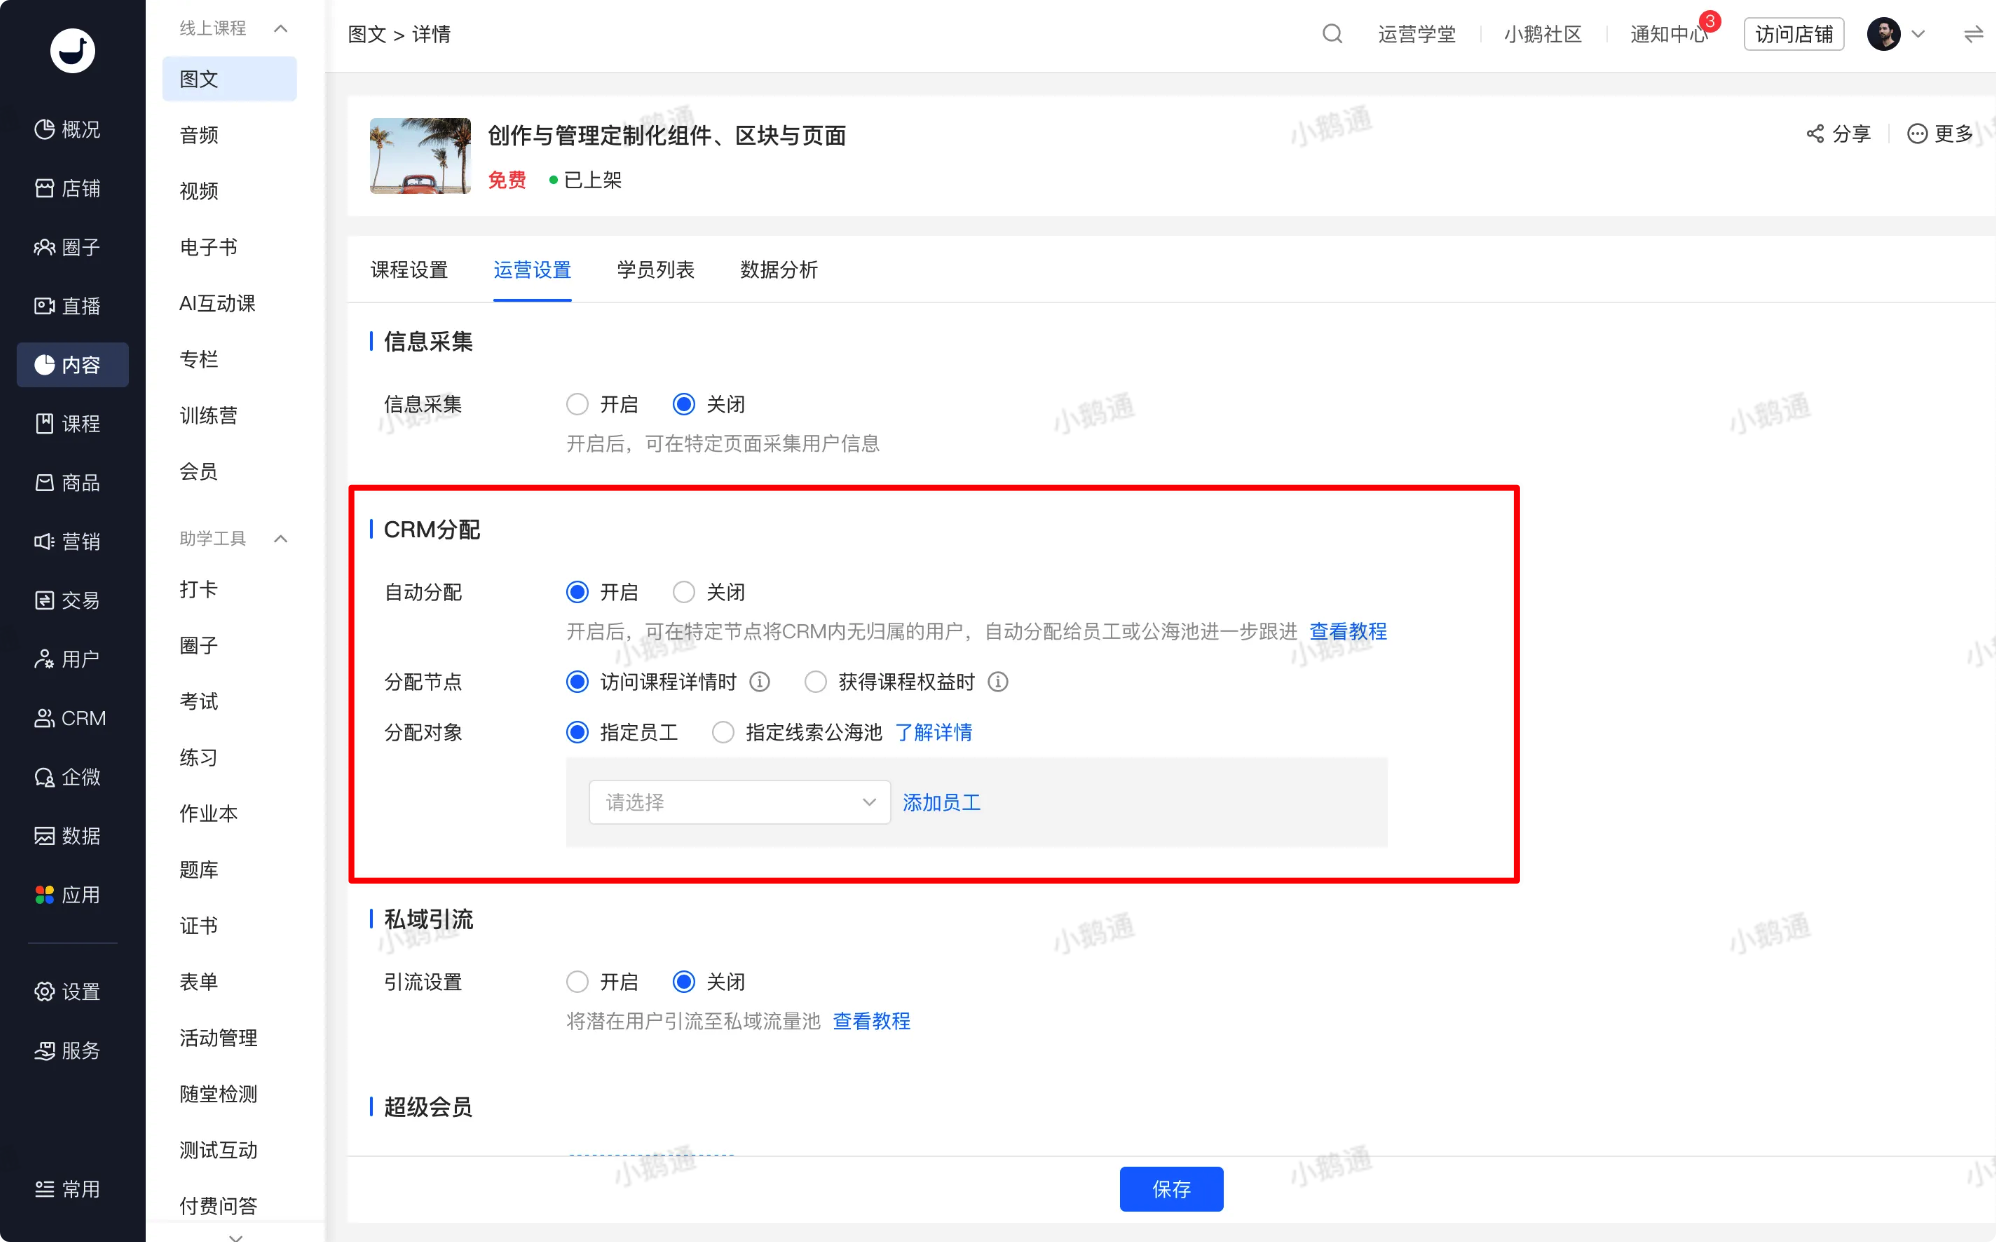This screenshot has height=1242, width=1996.
Task: Click 添加员工 link
Action: pos(941,802)
